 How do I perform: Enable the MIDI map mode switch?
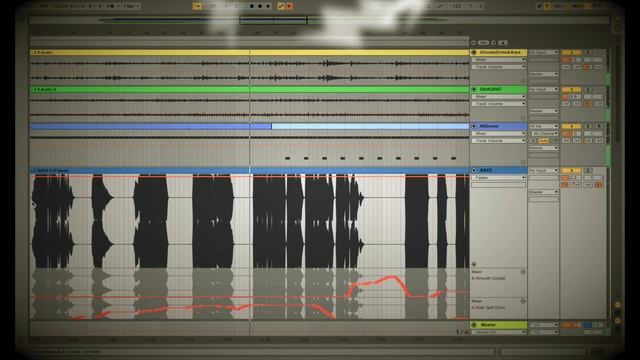pyautogui.click(x=577, y=6)
